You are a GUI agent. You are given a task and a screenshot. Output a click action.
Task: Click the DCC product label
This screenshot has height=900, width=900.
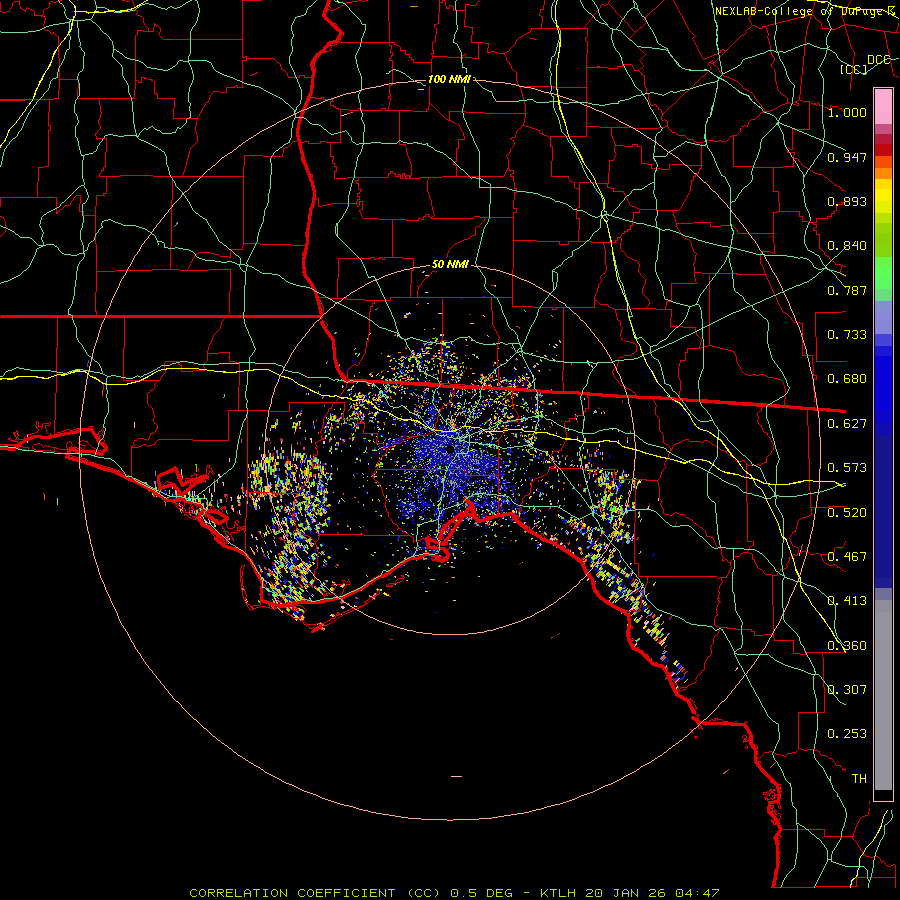click(878, 59)
